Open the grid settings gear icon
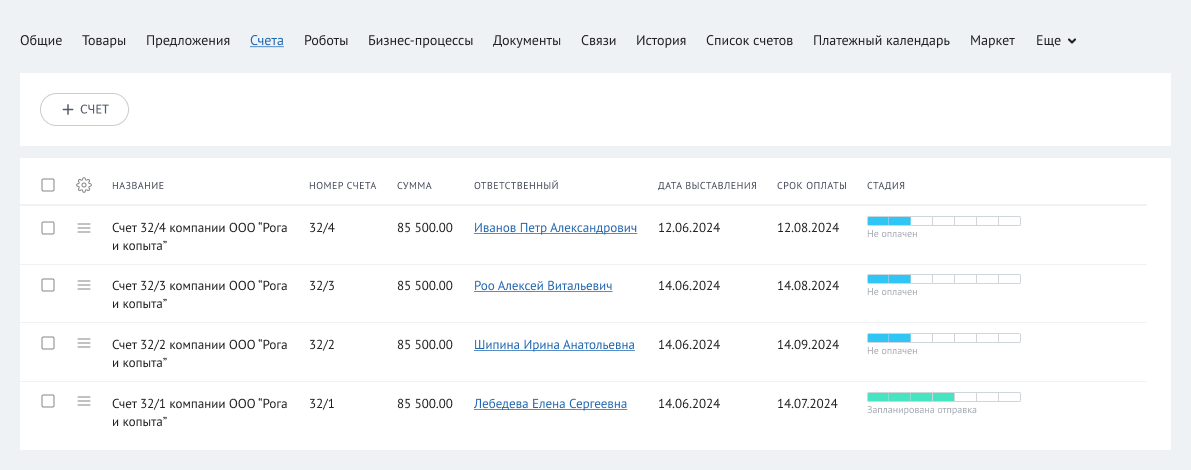Screen dimensions: 1191x470 click(84, 185)
